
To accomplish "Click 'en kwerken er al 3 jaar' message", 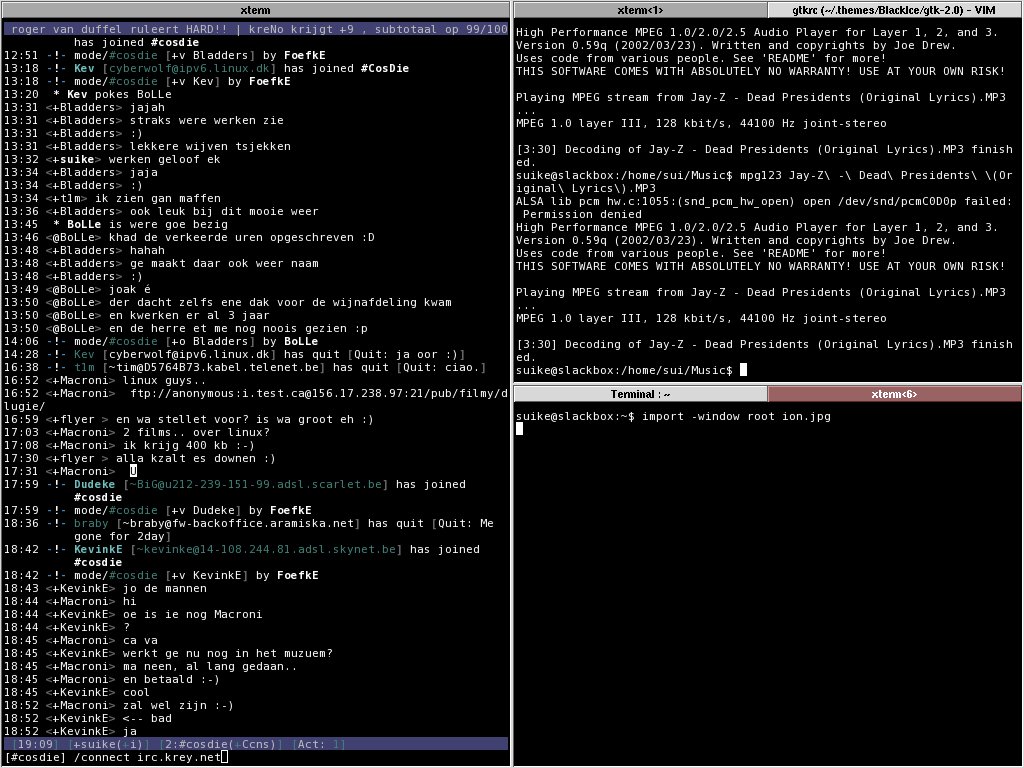I will (x=189, y=315).
